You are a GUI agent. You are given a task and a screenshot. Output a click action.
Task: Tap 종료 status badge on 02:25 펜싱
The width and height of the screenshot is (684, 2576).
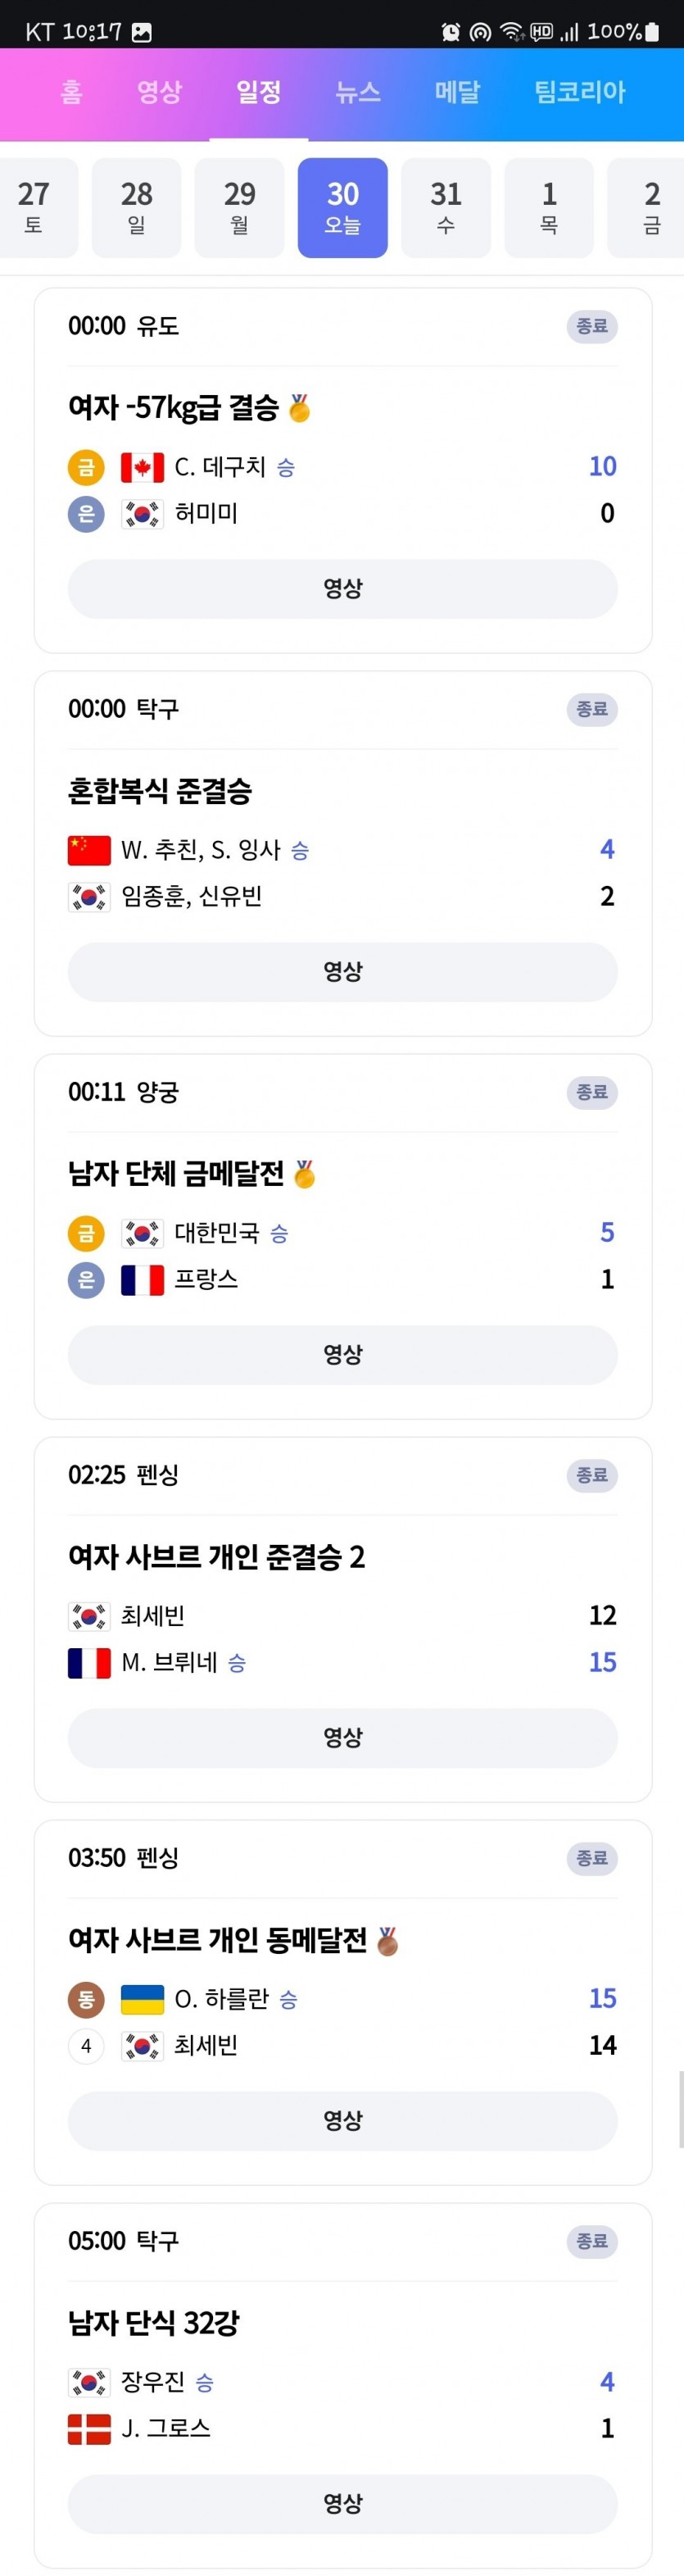[x=592, y=1475]
